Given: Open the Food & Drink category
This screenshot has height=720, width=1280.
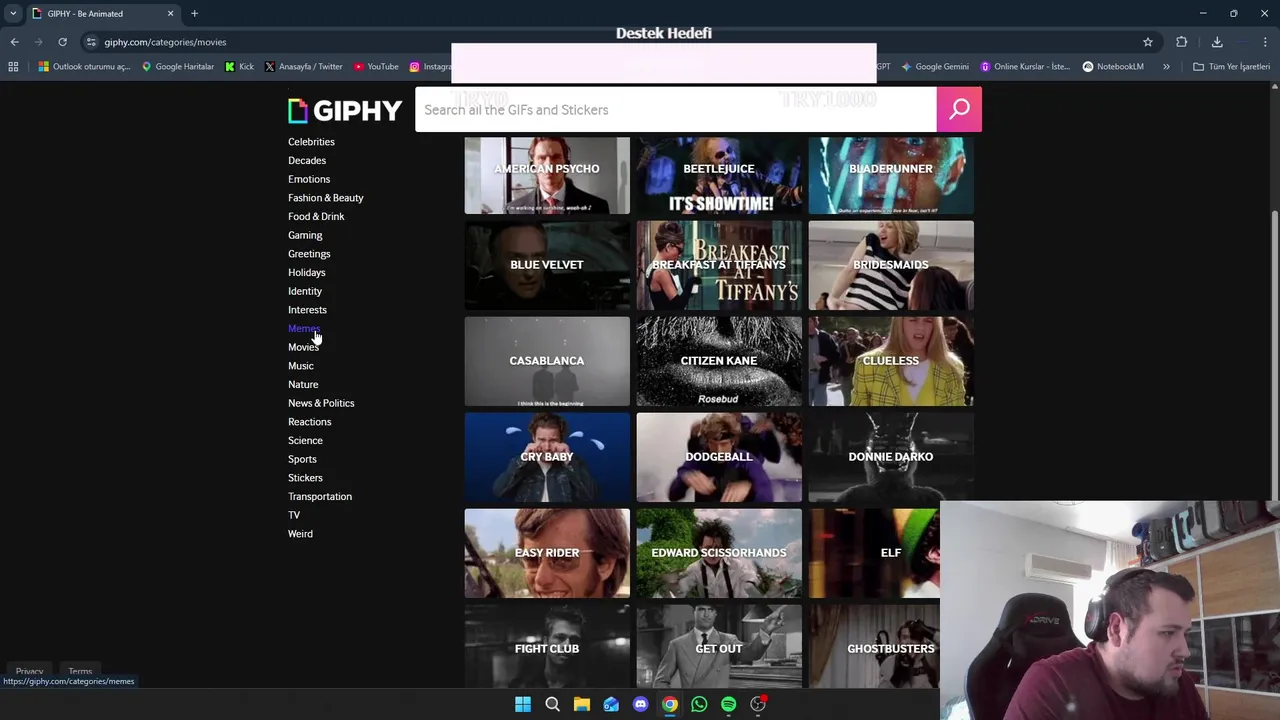Looking at the screenshot, I should tap(316, 216).
